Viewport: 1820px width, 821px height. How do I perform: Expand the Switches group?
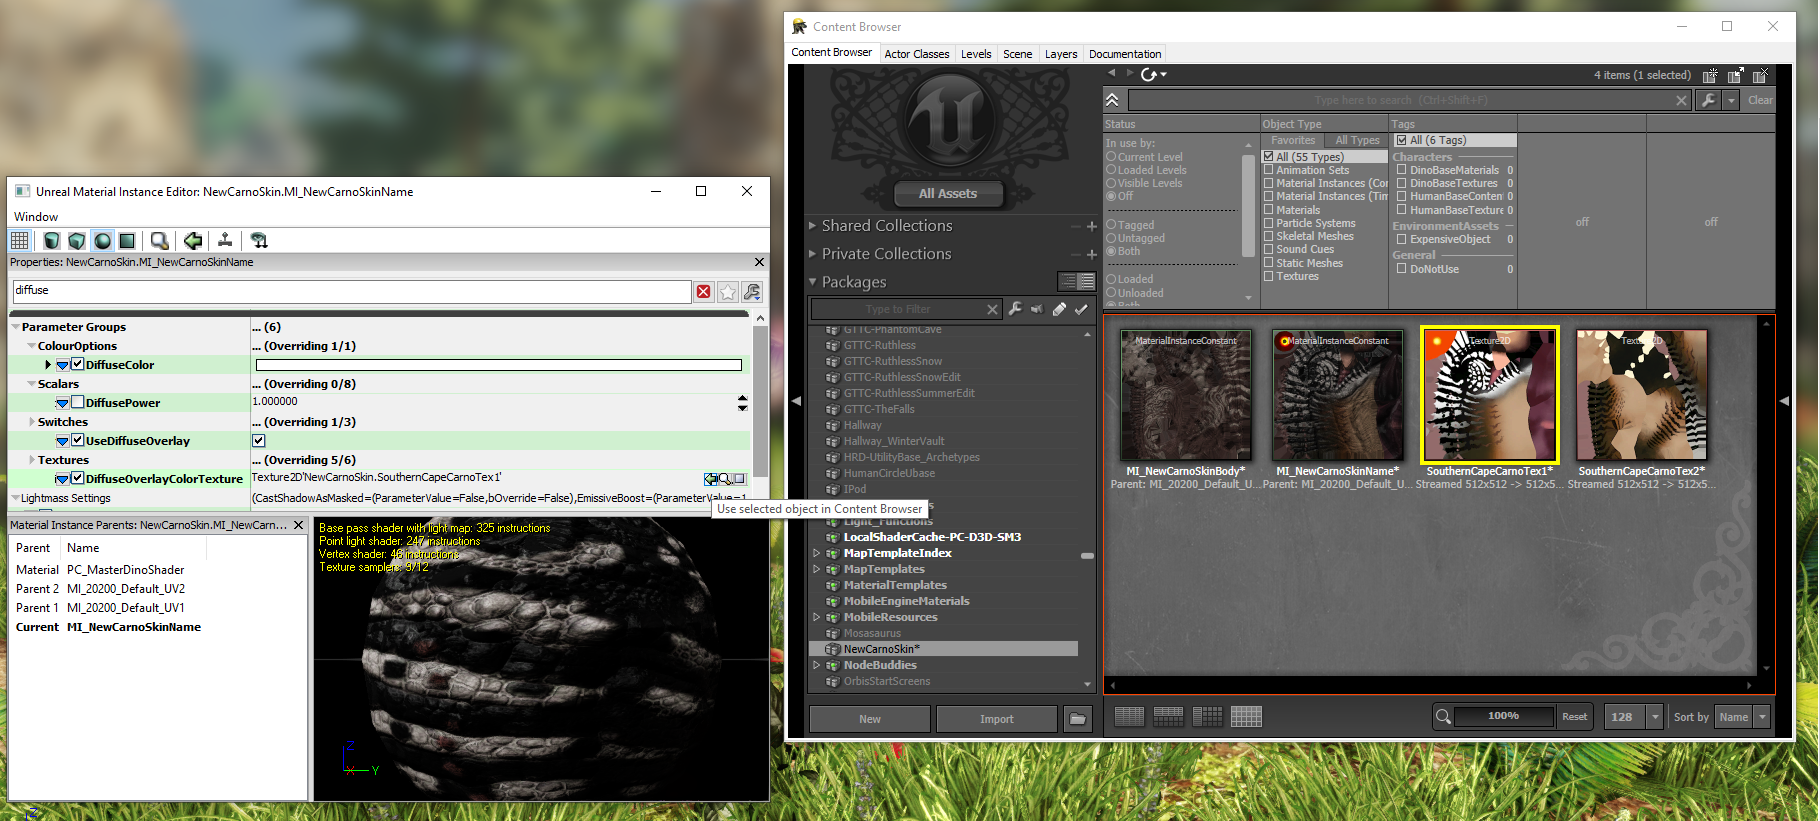31,422
